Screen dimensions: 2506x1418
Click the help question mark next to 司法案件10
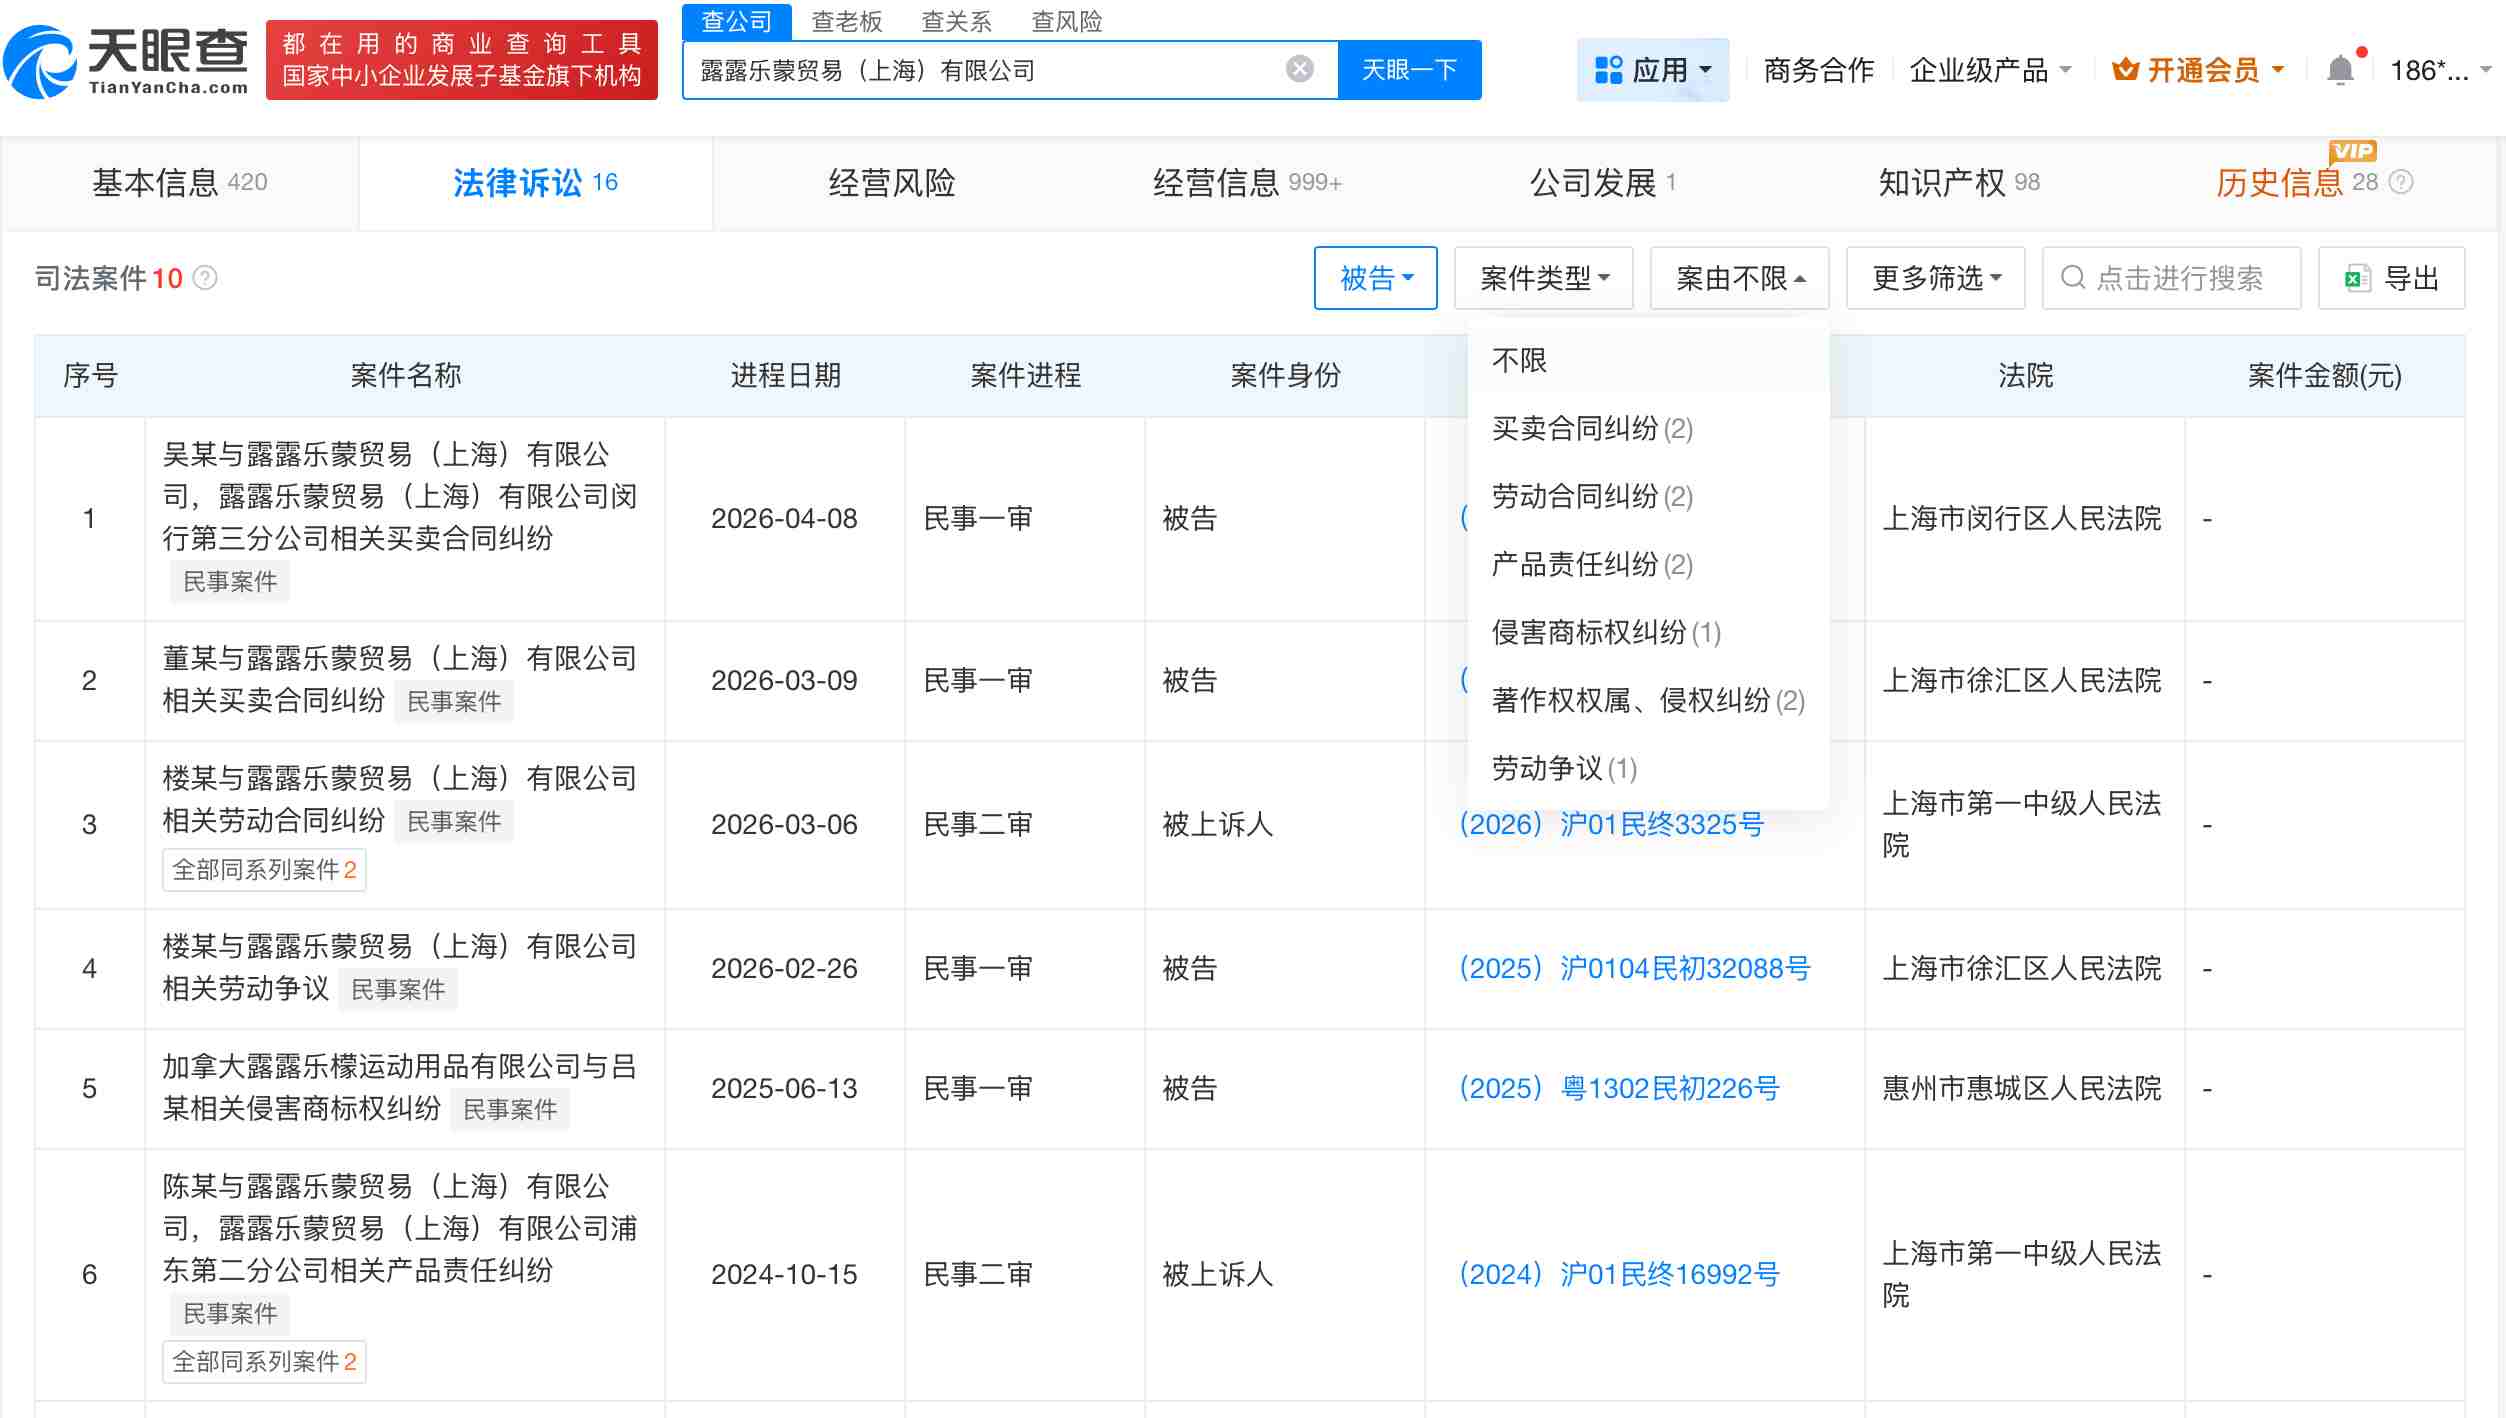(x=206, y=279)
